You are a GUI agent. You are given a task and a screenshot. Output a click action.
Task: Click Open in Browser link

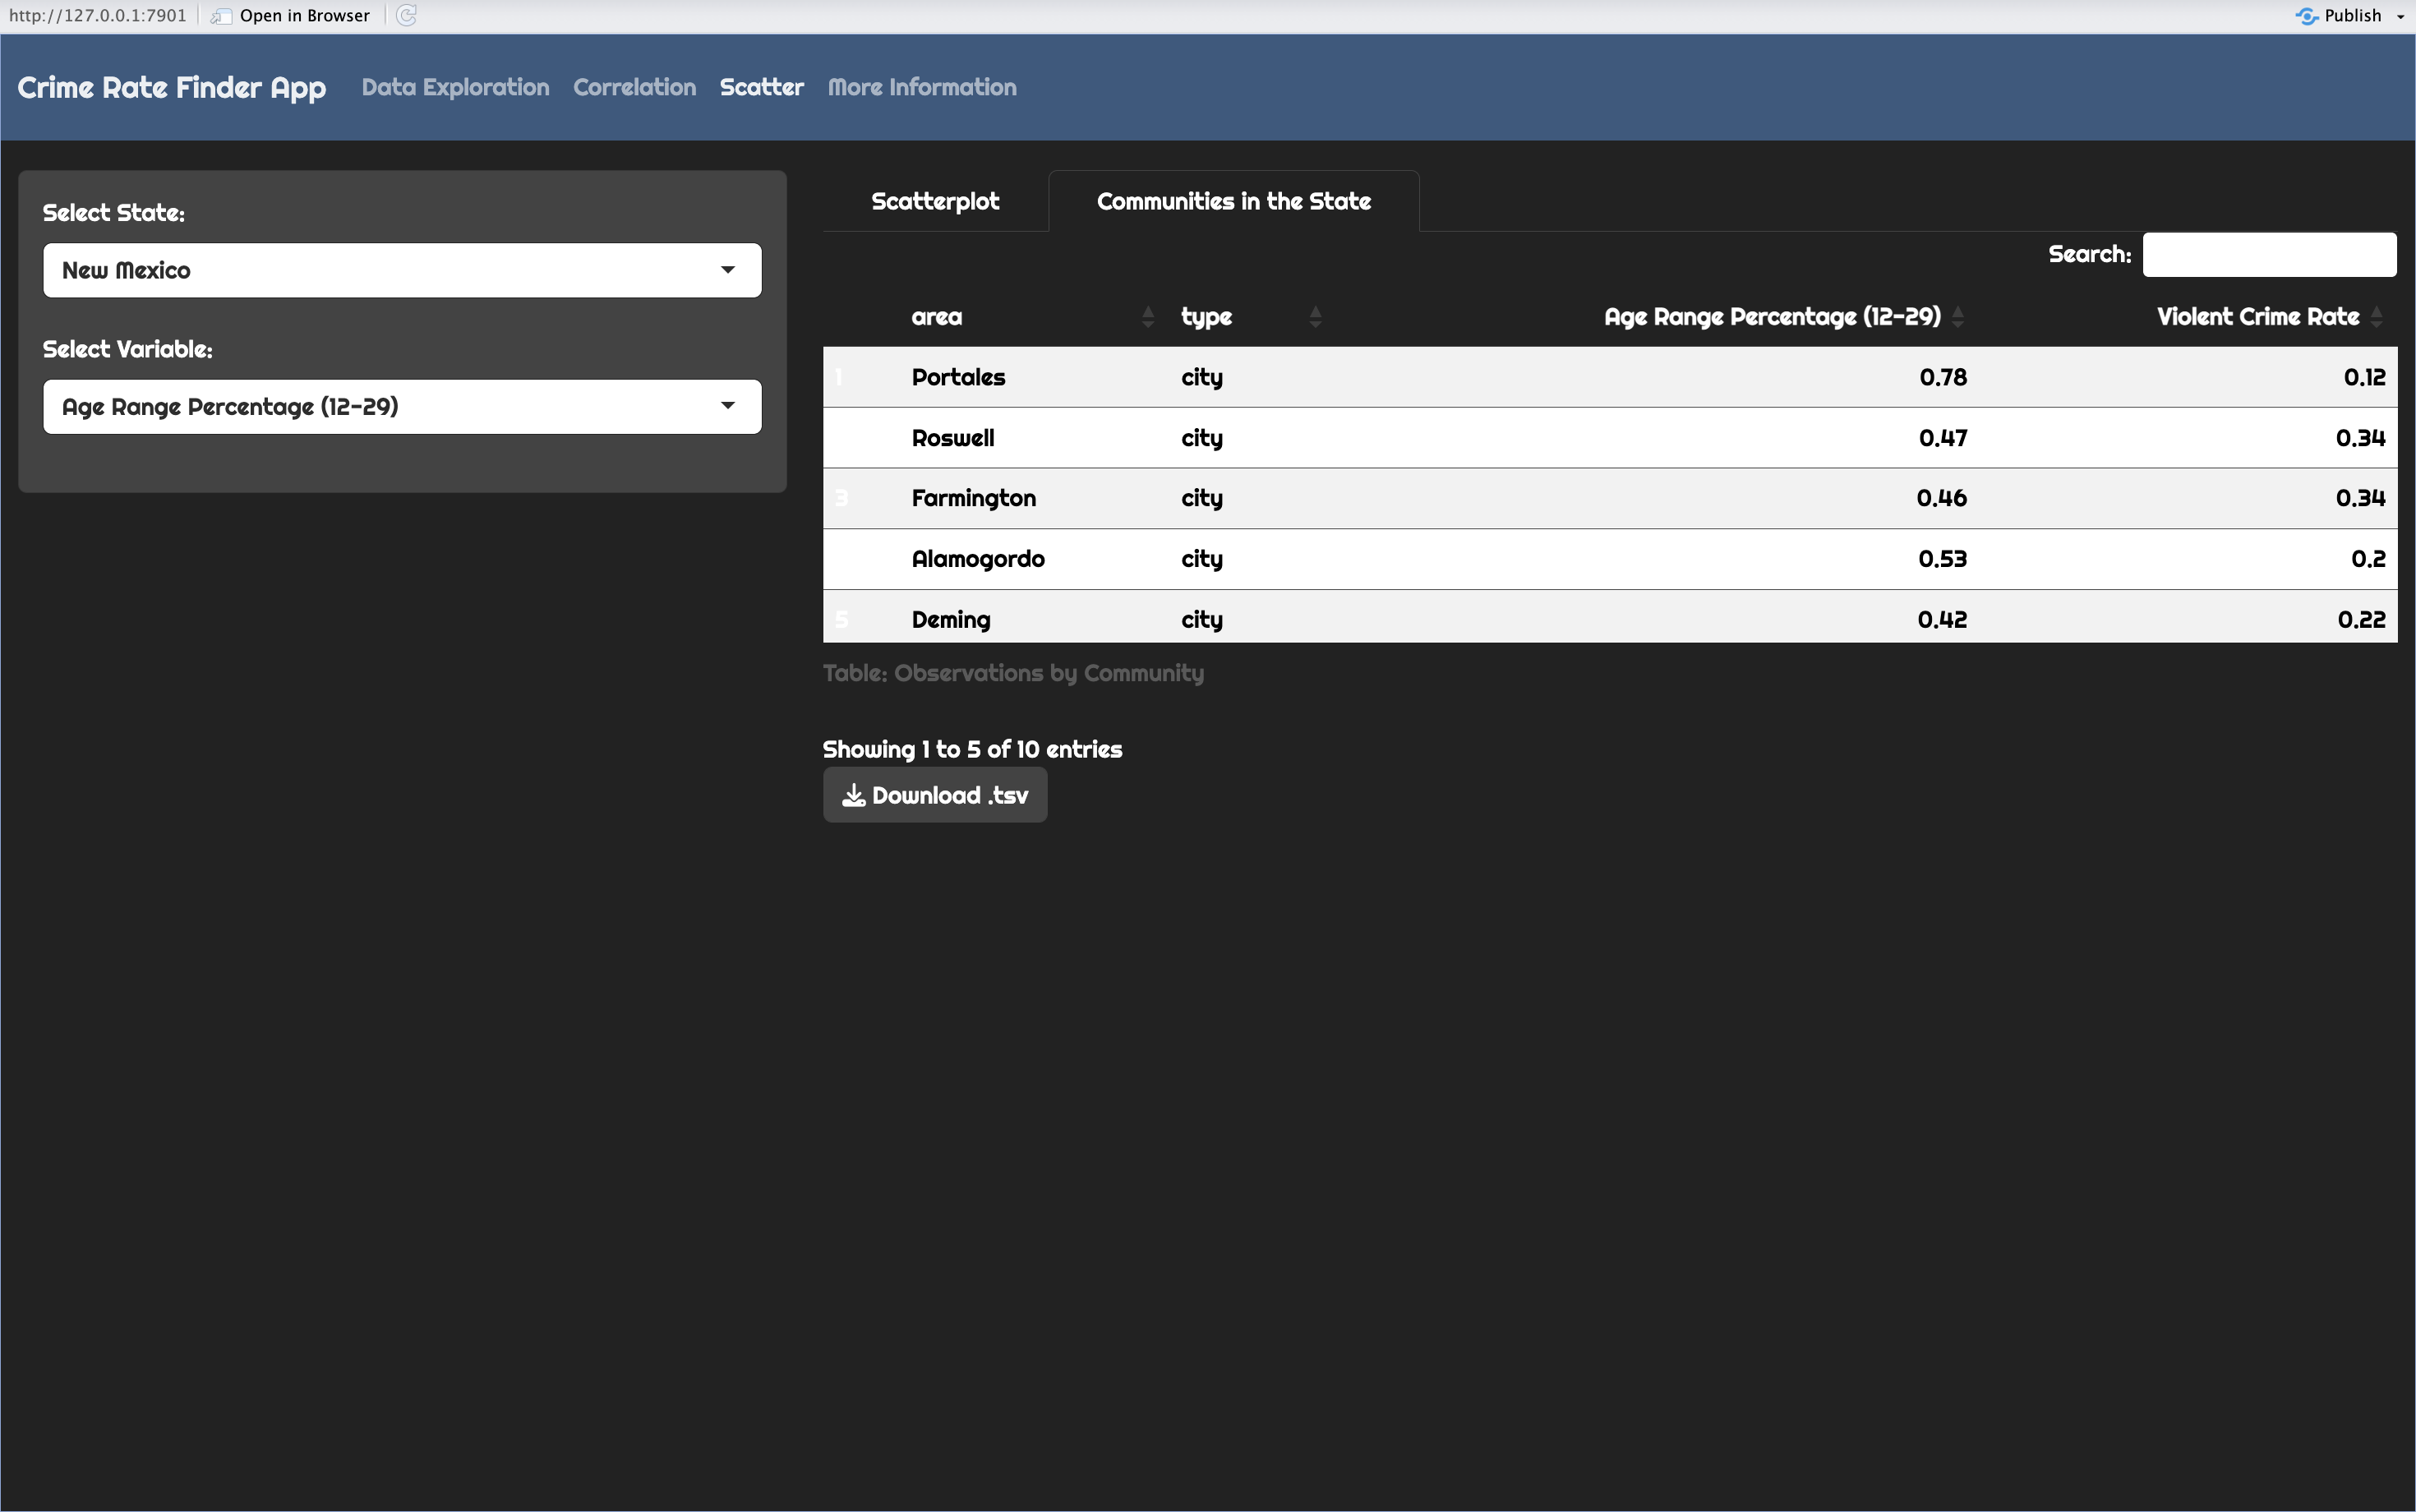(x=304, y=16)
